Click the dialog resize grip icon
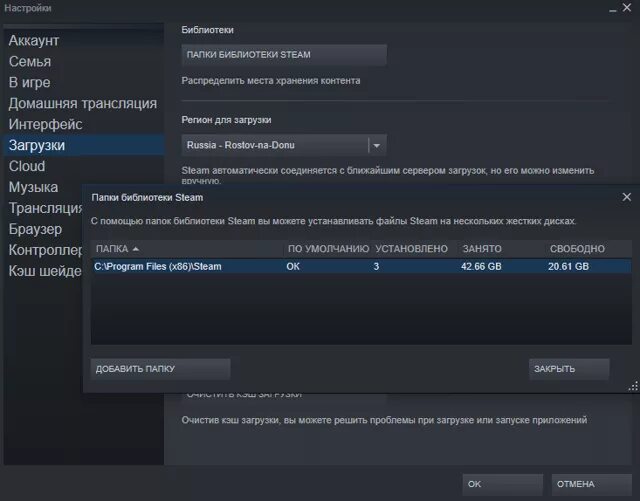Image resolution: width=640 pixels, height=501 pixels. [633, 387]
